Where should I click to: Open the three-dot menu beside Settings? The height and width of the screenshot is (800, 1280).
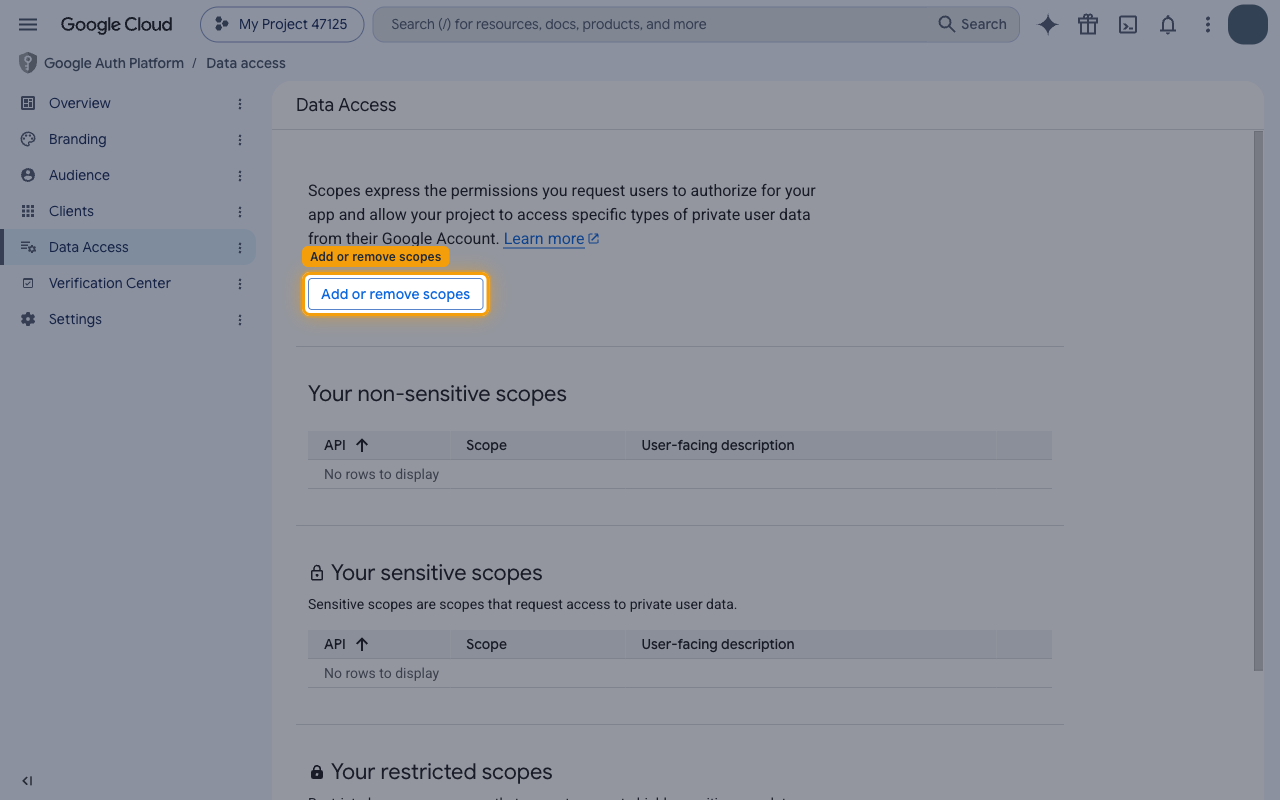pos(240,319)
